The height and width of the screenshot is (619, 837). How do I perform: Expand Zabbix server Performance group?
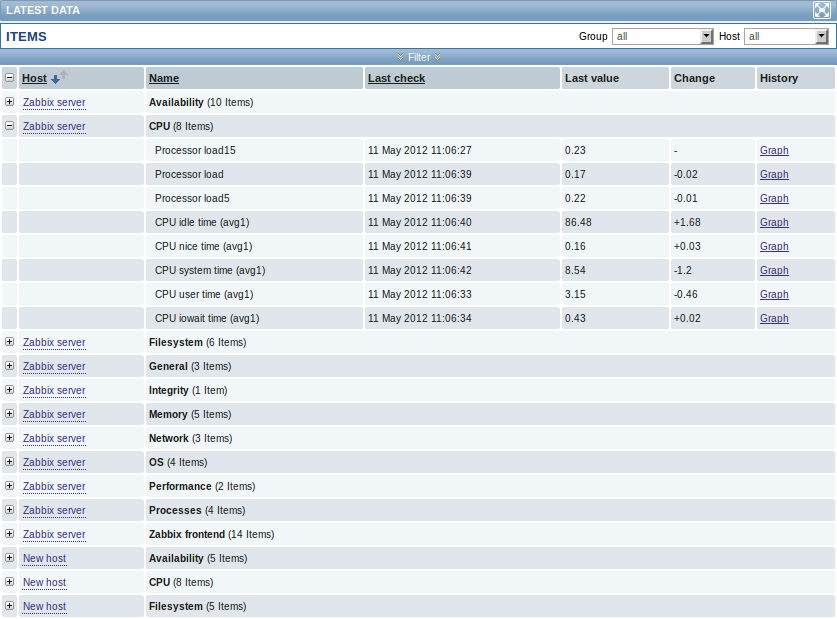point(9,486)
